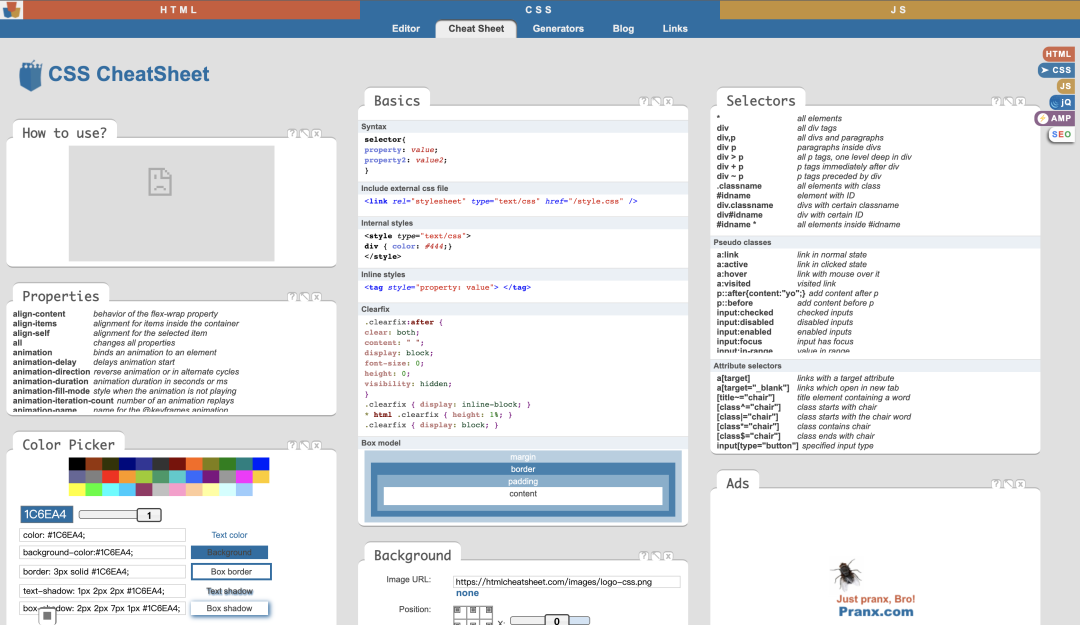Click the site logo in top-left corner
Screen dimensions: 1080x625
click(11, 10)
